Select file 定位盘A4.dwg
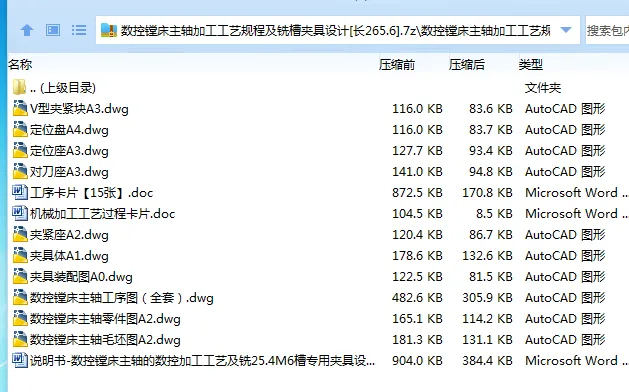629x392 pixels. click(69, 130)
